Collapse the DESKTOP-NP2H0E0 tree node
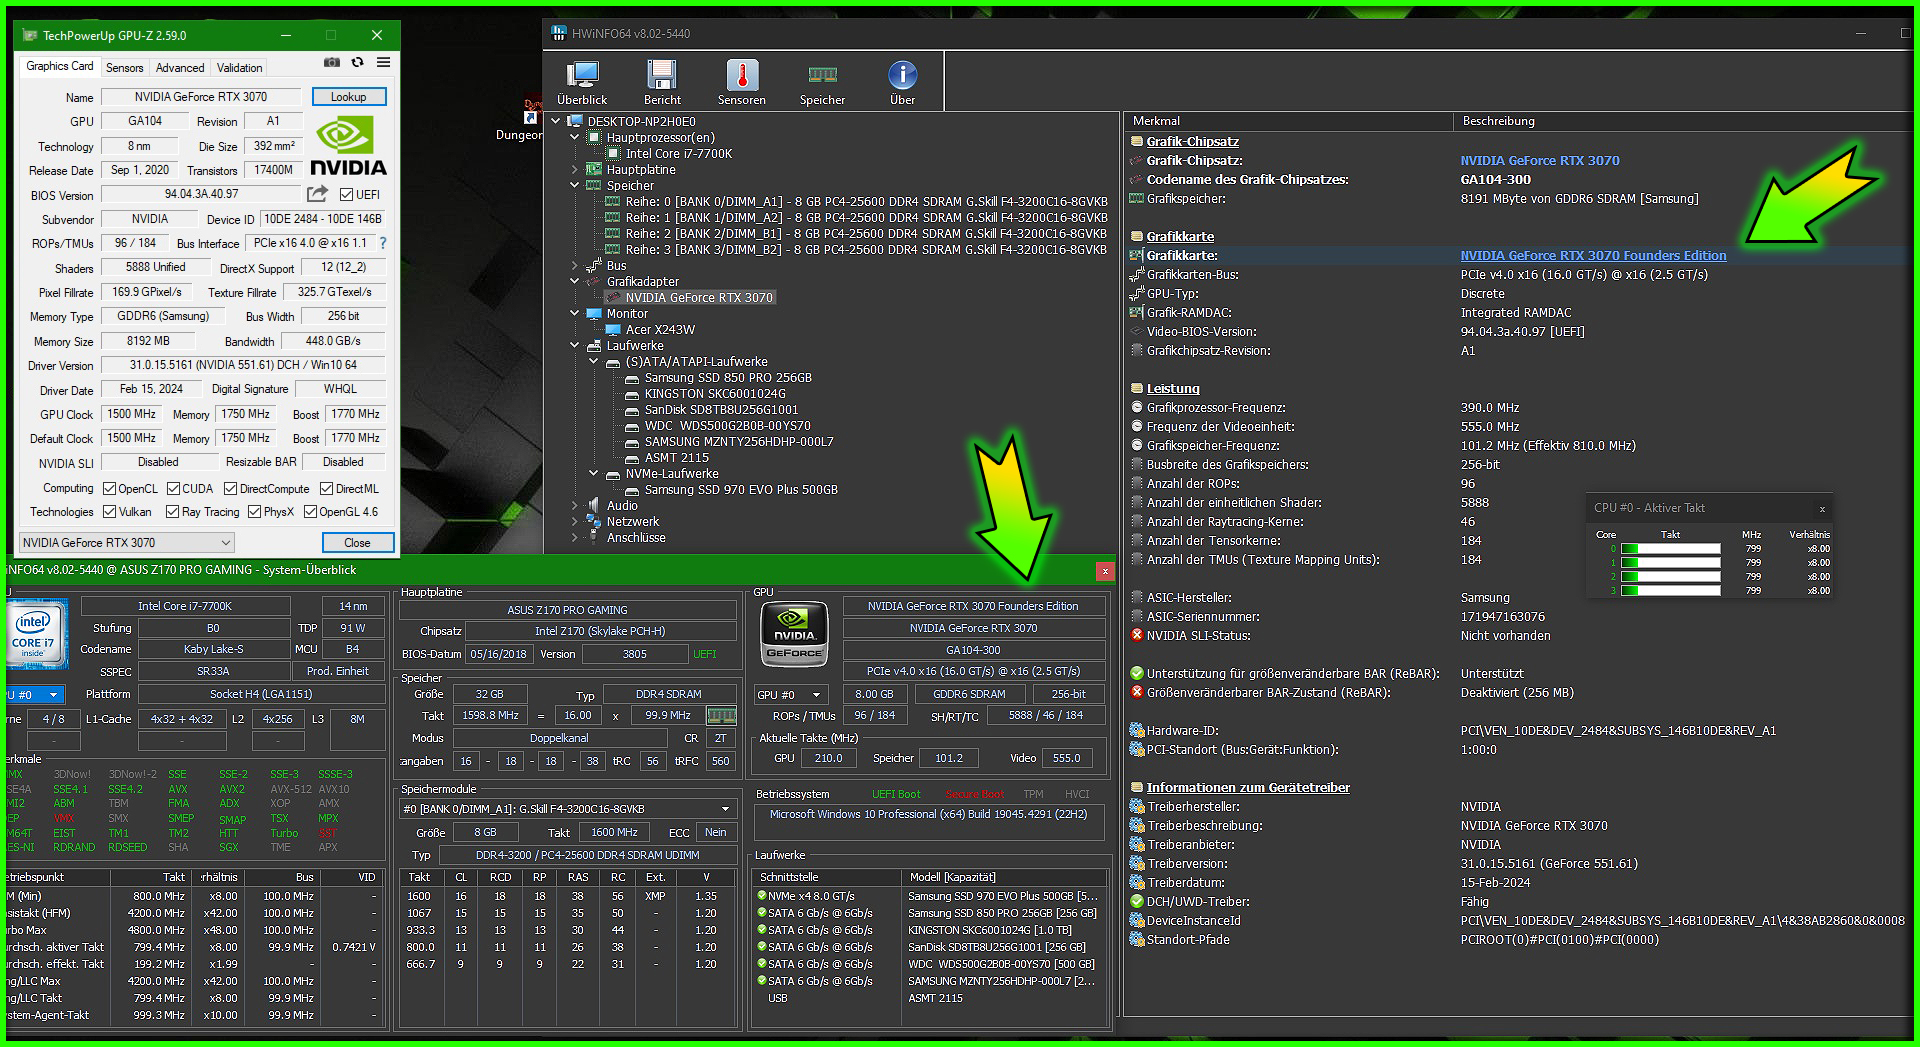The height and width of the screenshot is (1047, 1920). coord(556,121)
